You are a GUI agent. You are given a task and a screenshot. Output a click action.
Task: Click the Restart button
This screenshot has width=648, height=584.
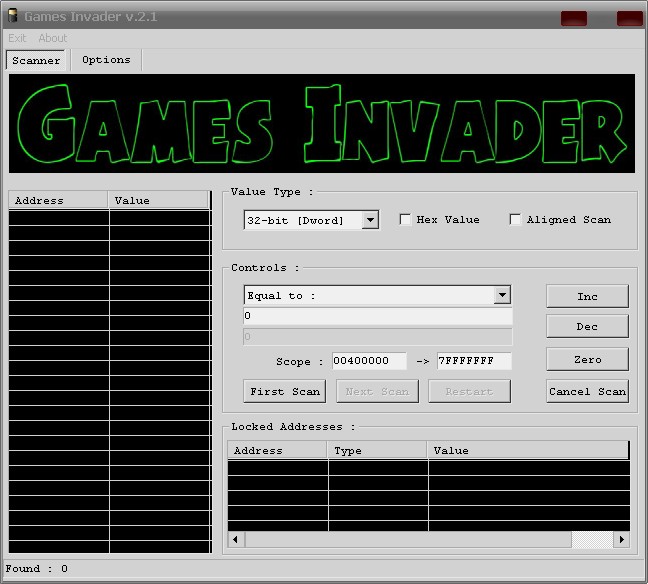[469, 391]
